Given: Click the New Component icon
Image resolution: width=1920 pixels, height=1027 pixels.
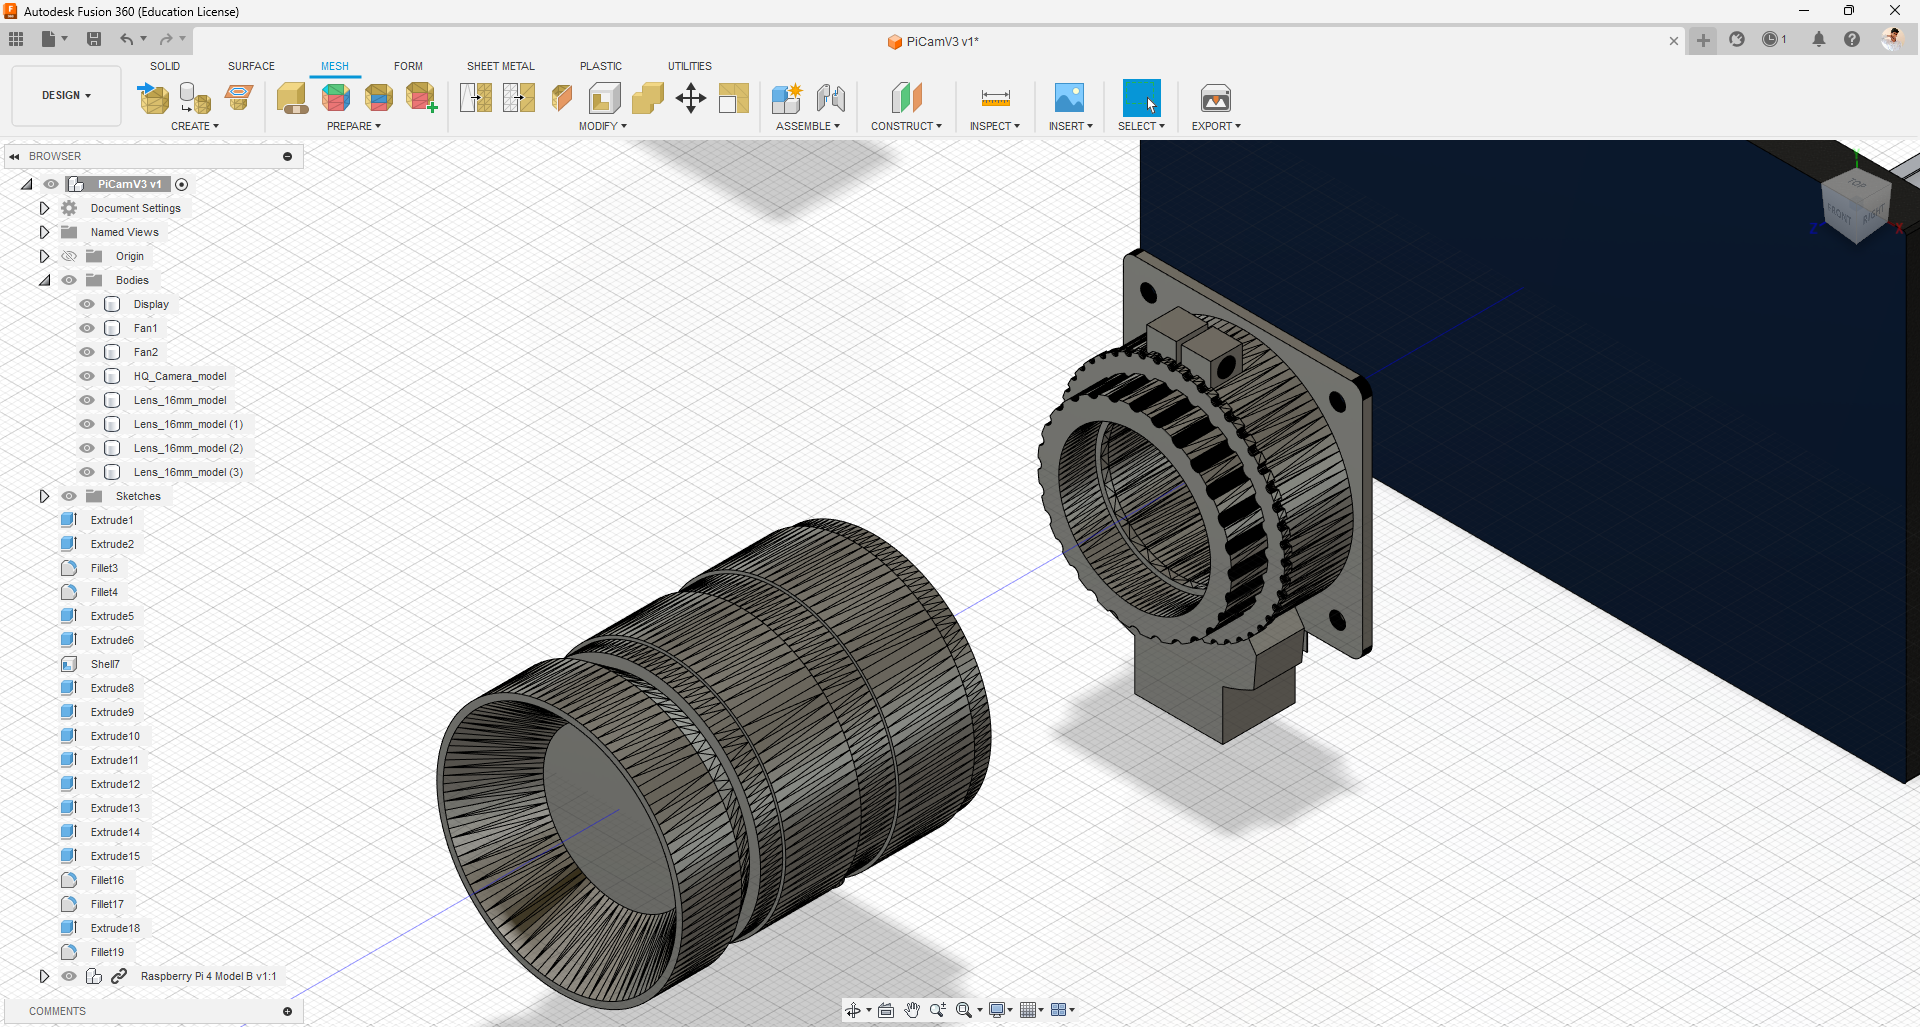Looking at the screenshot, I should point(787,98).
